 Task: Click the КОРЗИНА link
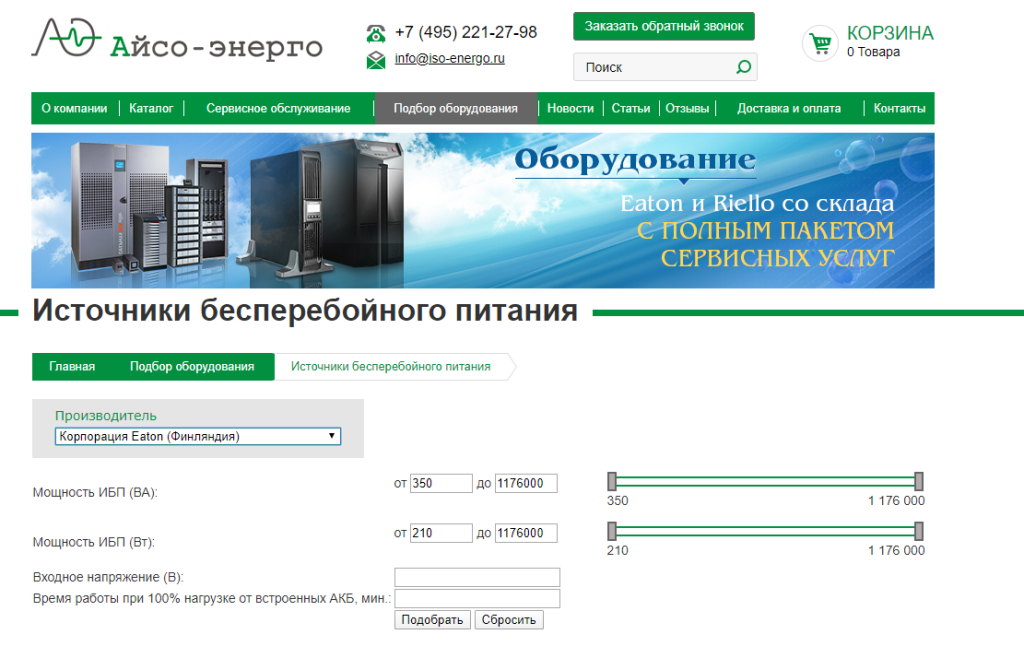coord(890,33)
